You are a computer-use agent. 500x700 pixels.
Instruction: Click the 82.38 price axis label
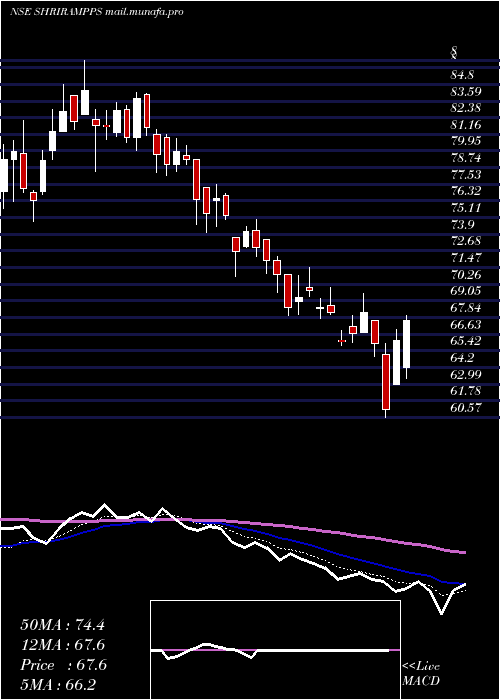click(466, 108)
